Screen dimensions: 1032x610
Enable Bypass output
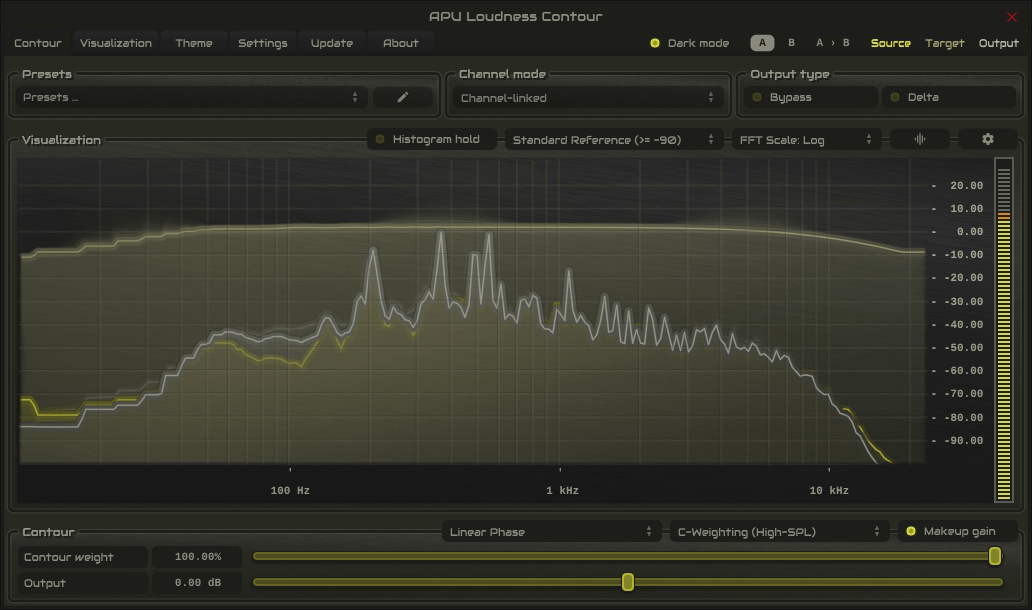(811, 97)
